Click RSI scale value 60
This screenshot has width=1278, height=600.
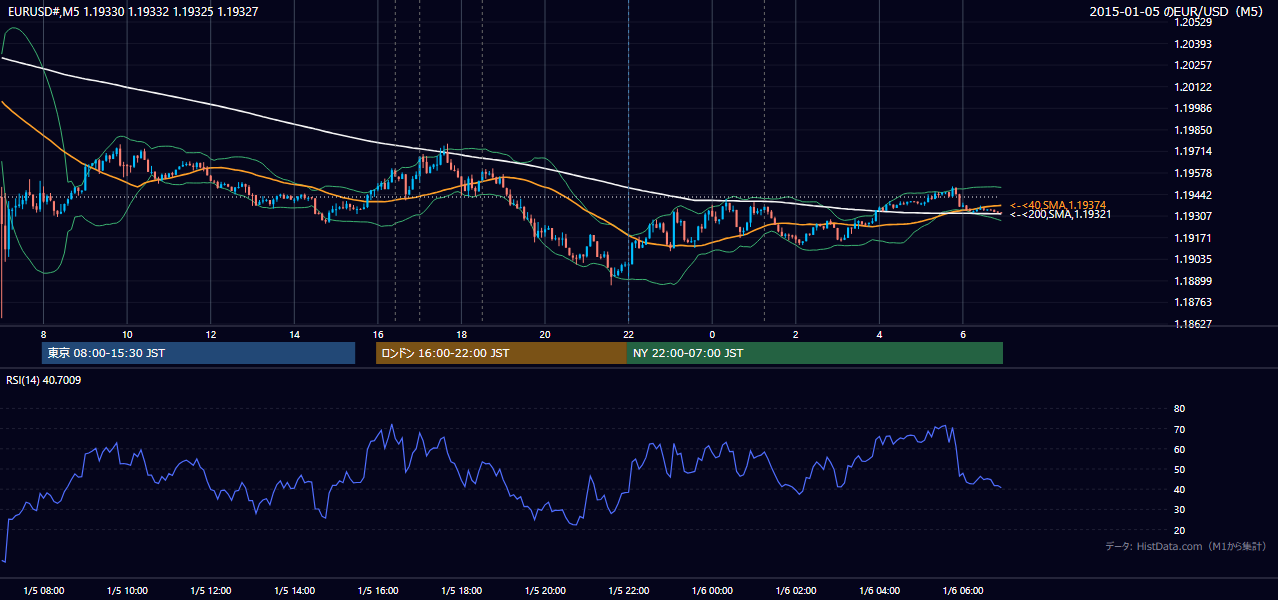coord(1179,449)
